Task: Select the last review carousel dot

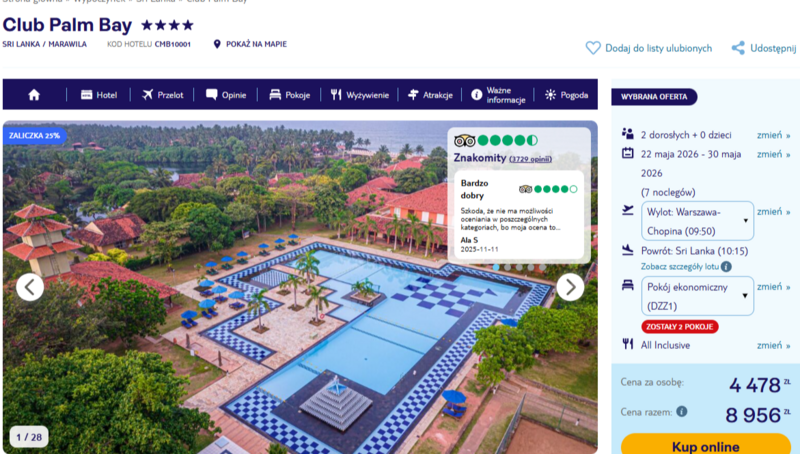Action: (x=542, y=267)
